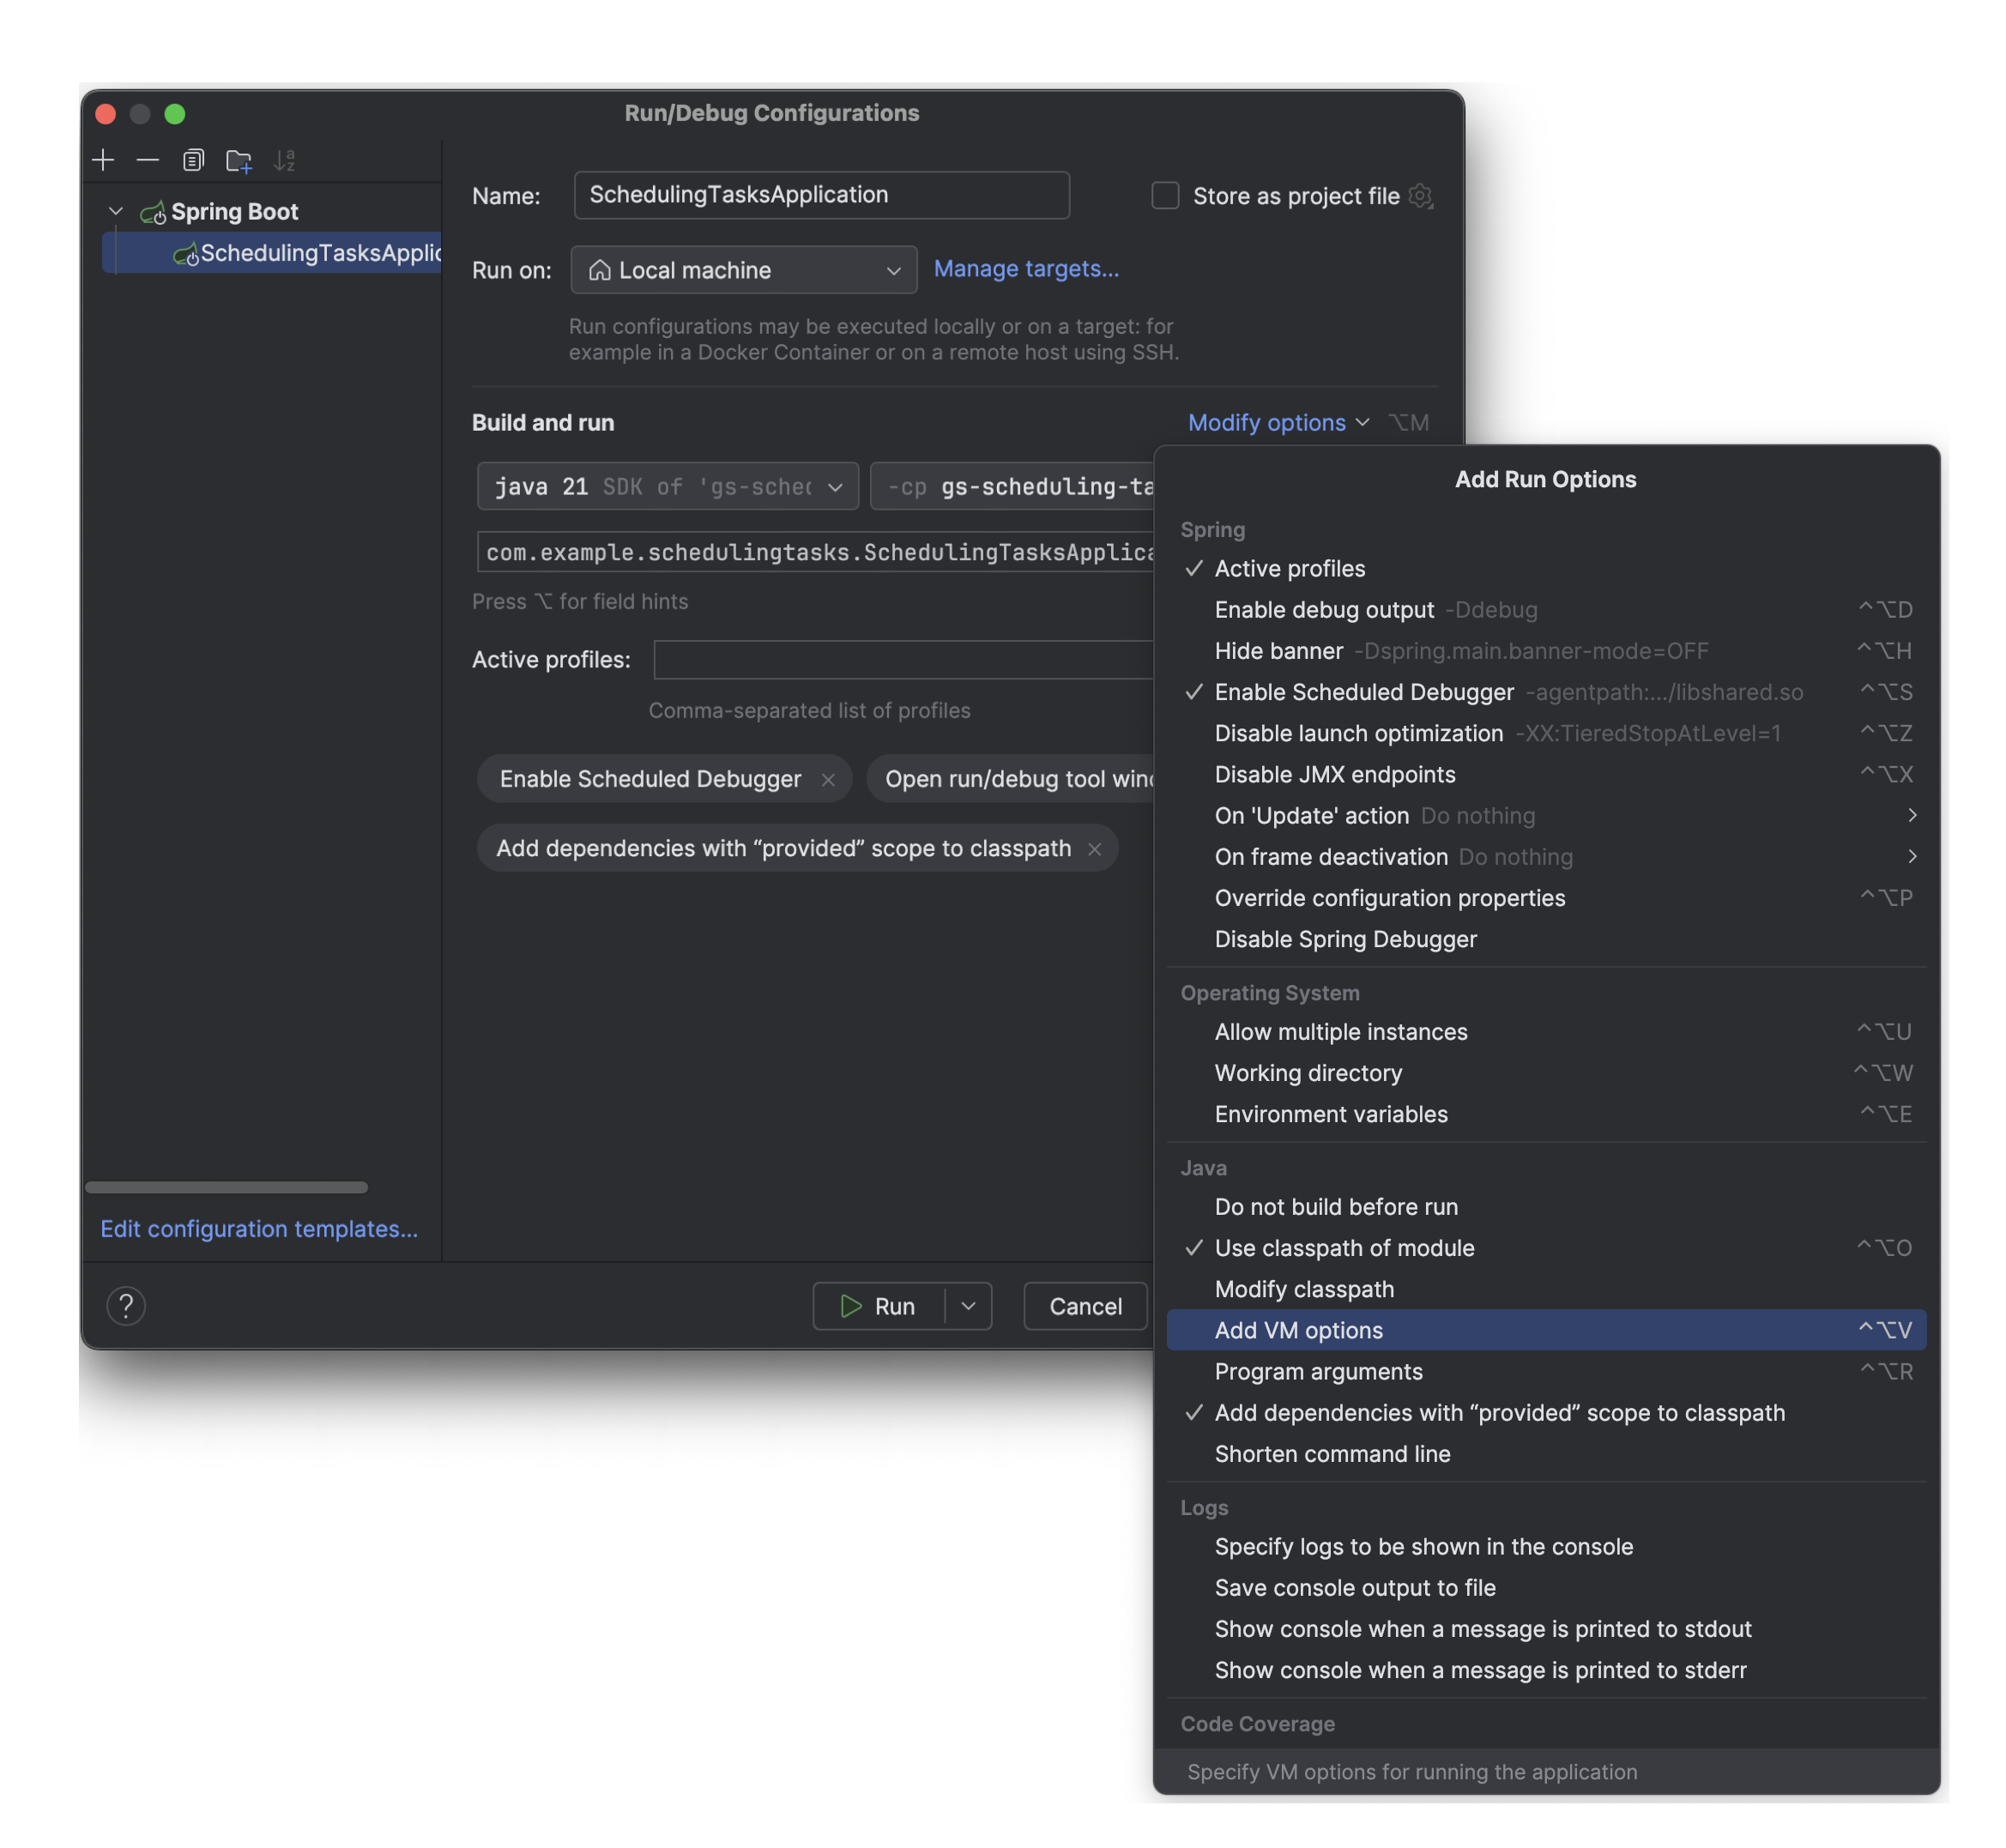Copy the SchedulingTasksApplication configuration
The height and width of the screenshot is (1848, 2006).
coord(193,159)
